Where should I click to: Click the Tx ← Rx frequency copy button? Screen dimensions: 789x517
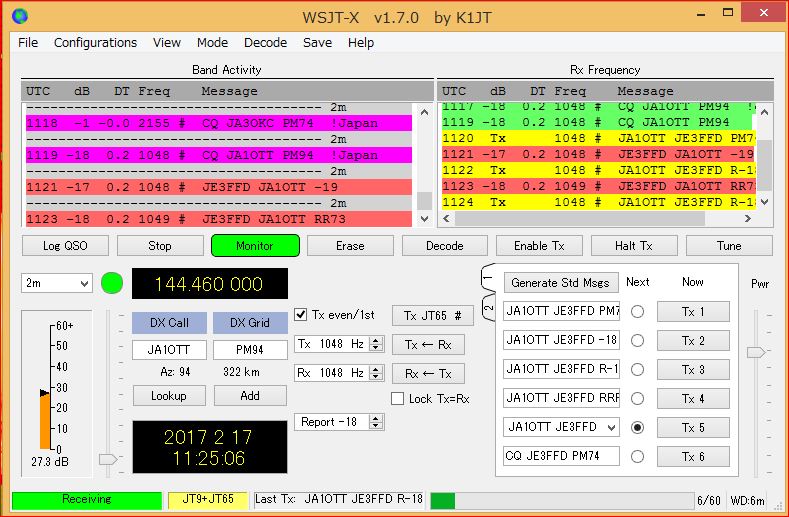pos(428,345)
